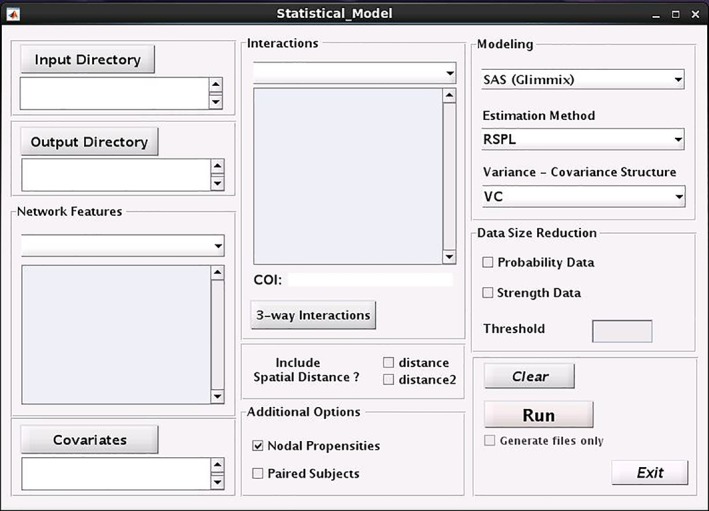Enable Generate files only checkbox

[x=489, y=440]
